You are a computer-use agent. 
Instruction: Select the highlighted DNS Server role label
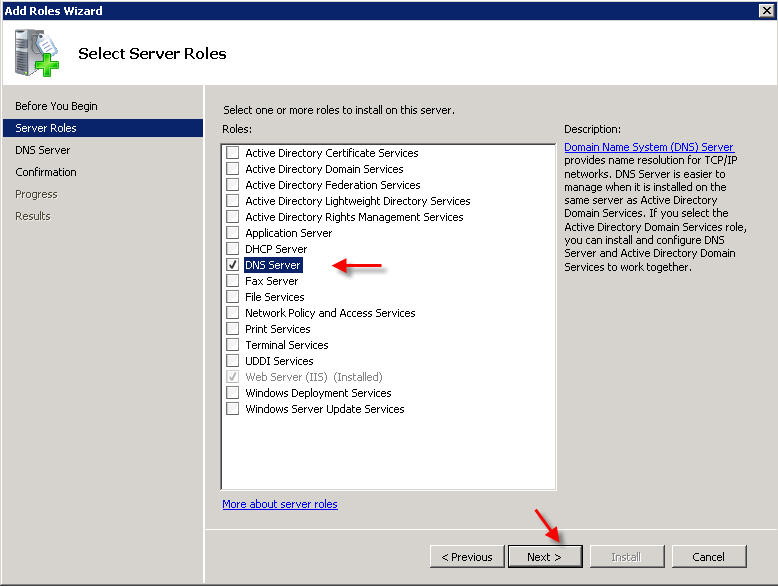coord(273,265)
